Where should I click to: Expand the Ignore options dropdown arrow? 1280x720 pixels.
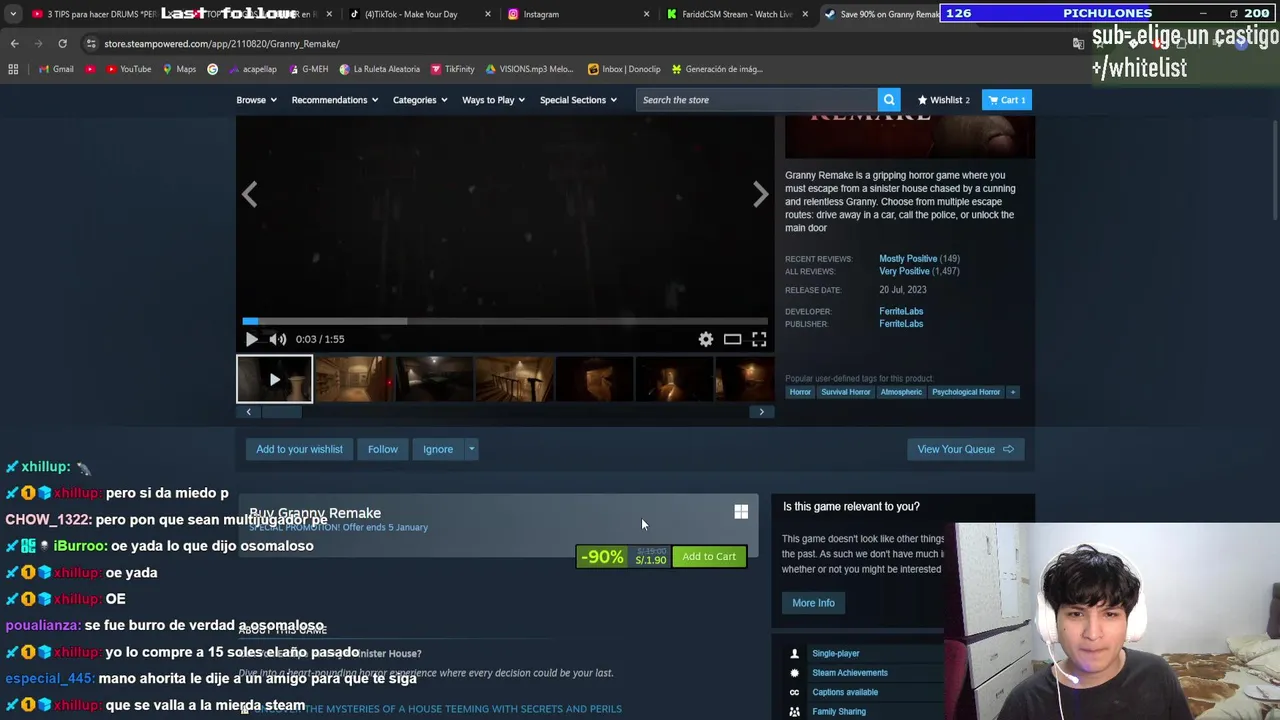tap(471, 449)
